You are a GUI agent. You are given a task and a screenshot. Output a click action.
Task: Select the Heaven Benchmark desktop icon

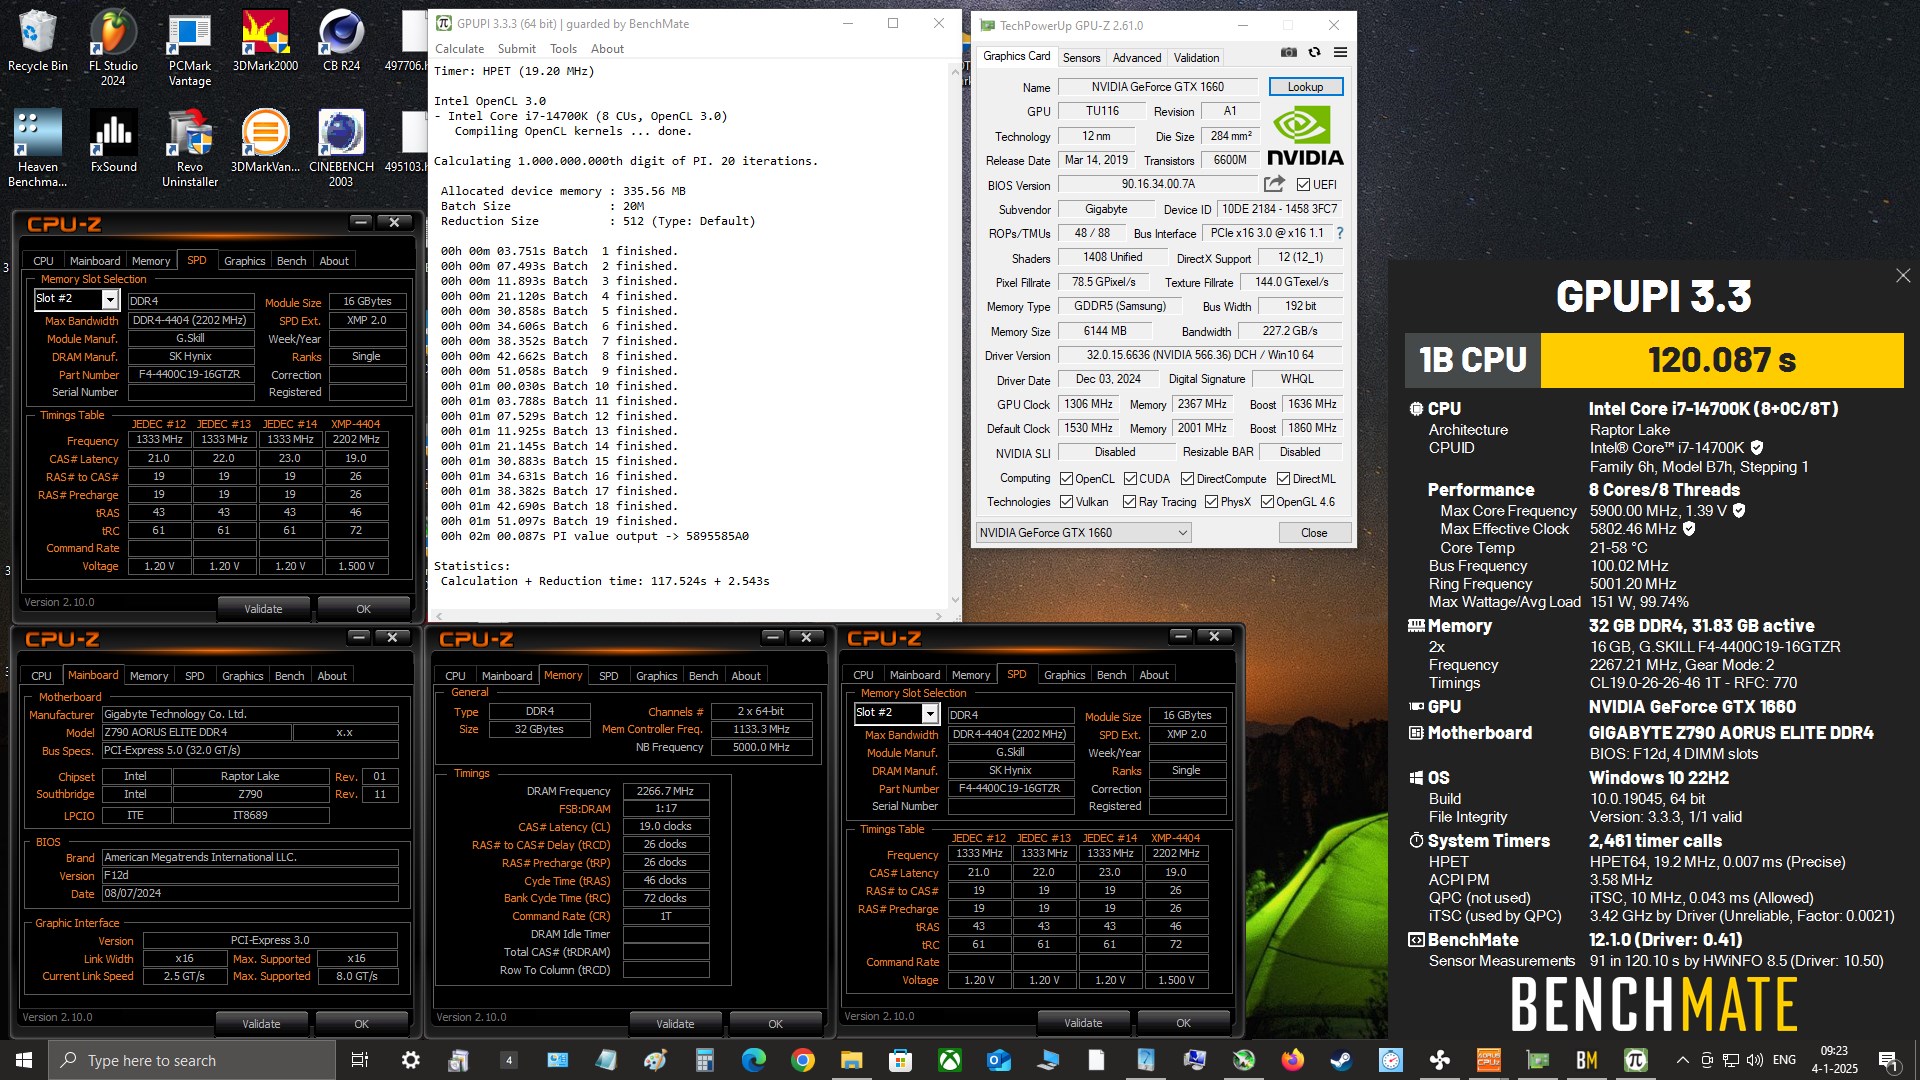pos(37,149)
